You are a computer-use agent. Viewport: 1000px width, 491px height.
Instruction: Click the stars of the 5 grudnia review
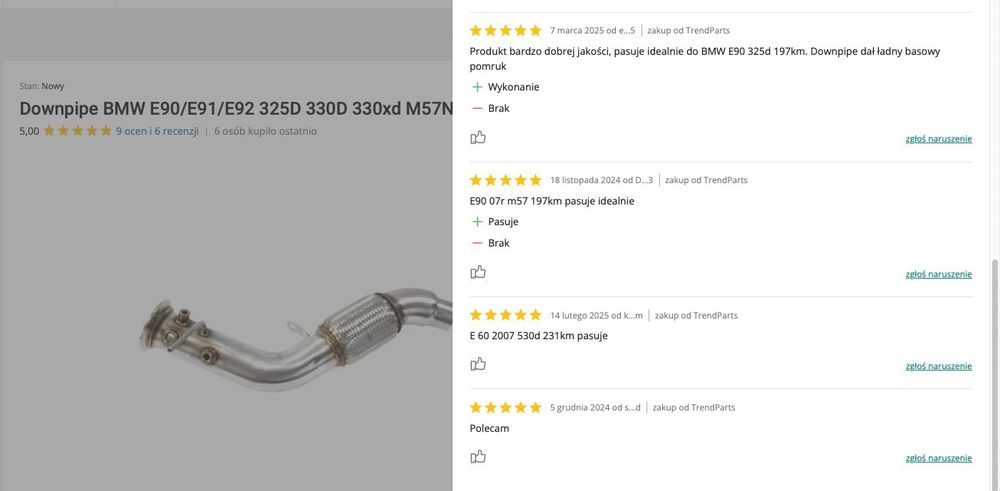506,407
